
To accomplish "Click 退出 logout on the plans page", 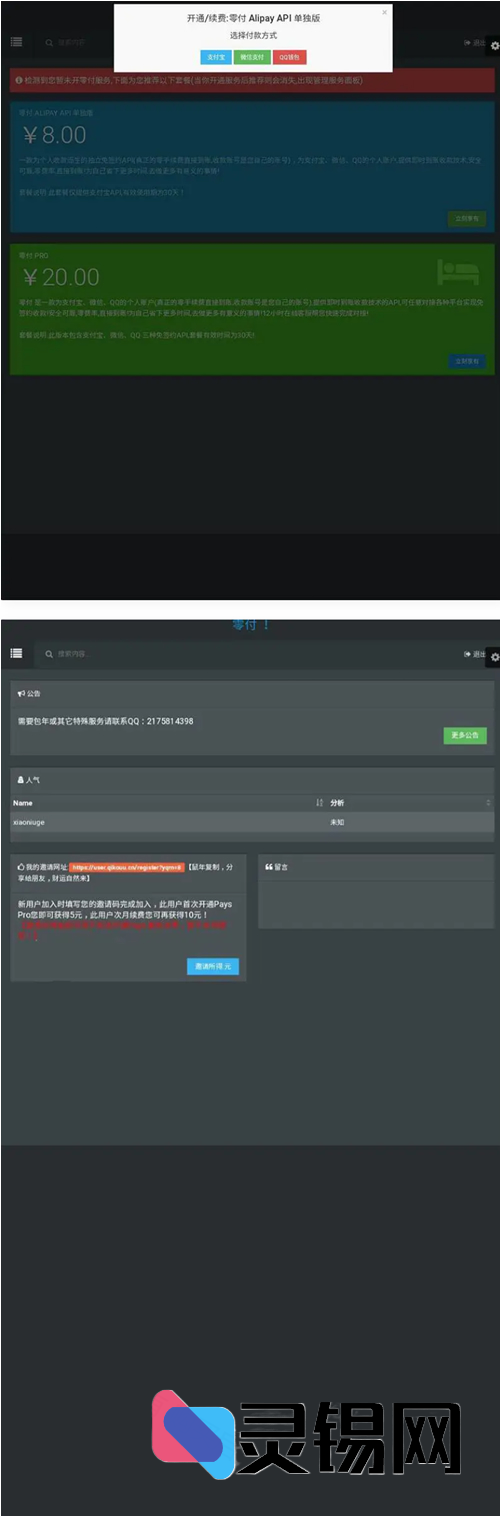I will point(475,43).
